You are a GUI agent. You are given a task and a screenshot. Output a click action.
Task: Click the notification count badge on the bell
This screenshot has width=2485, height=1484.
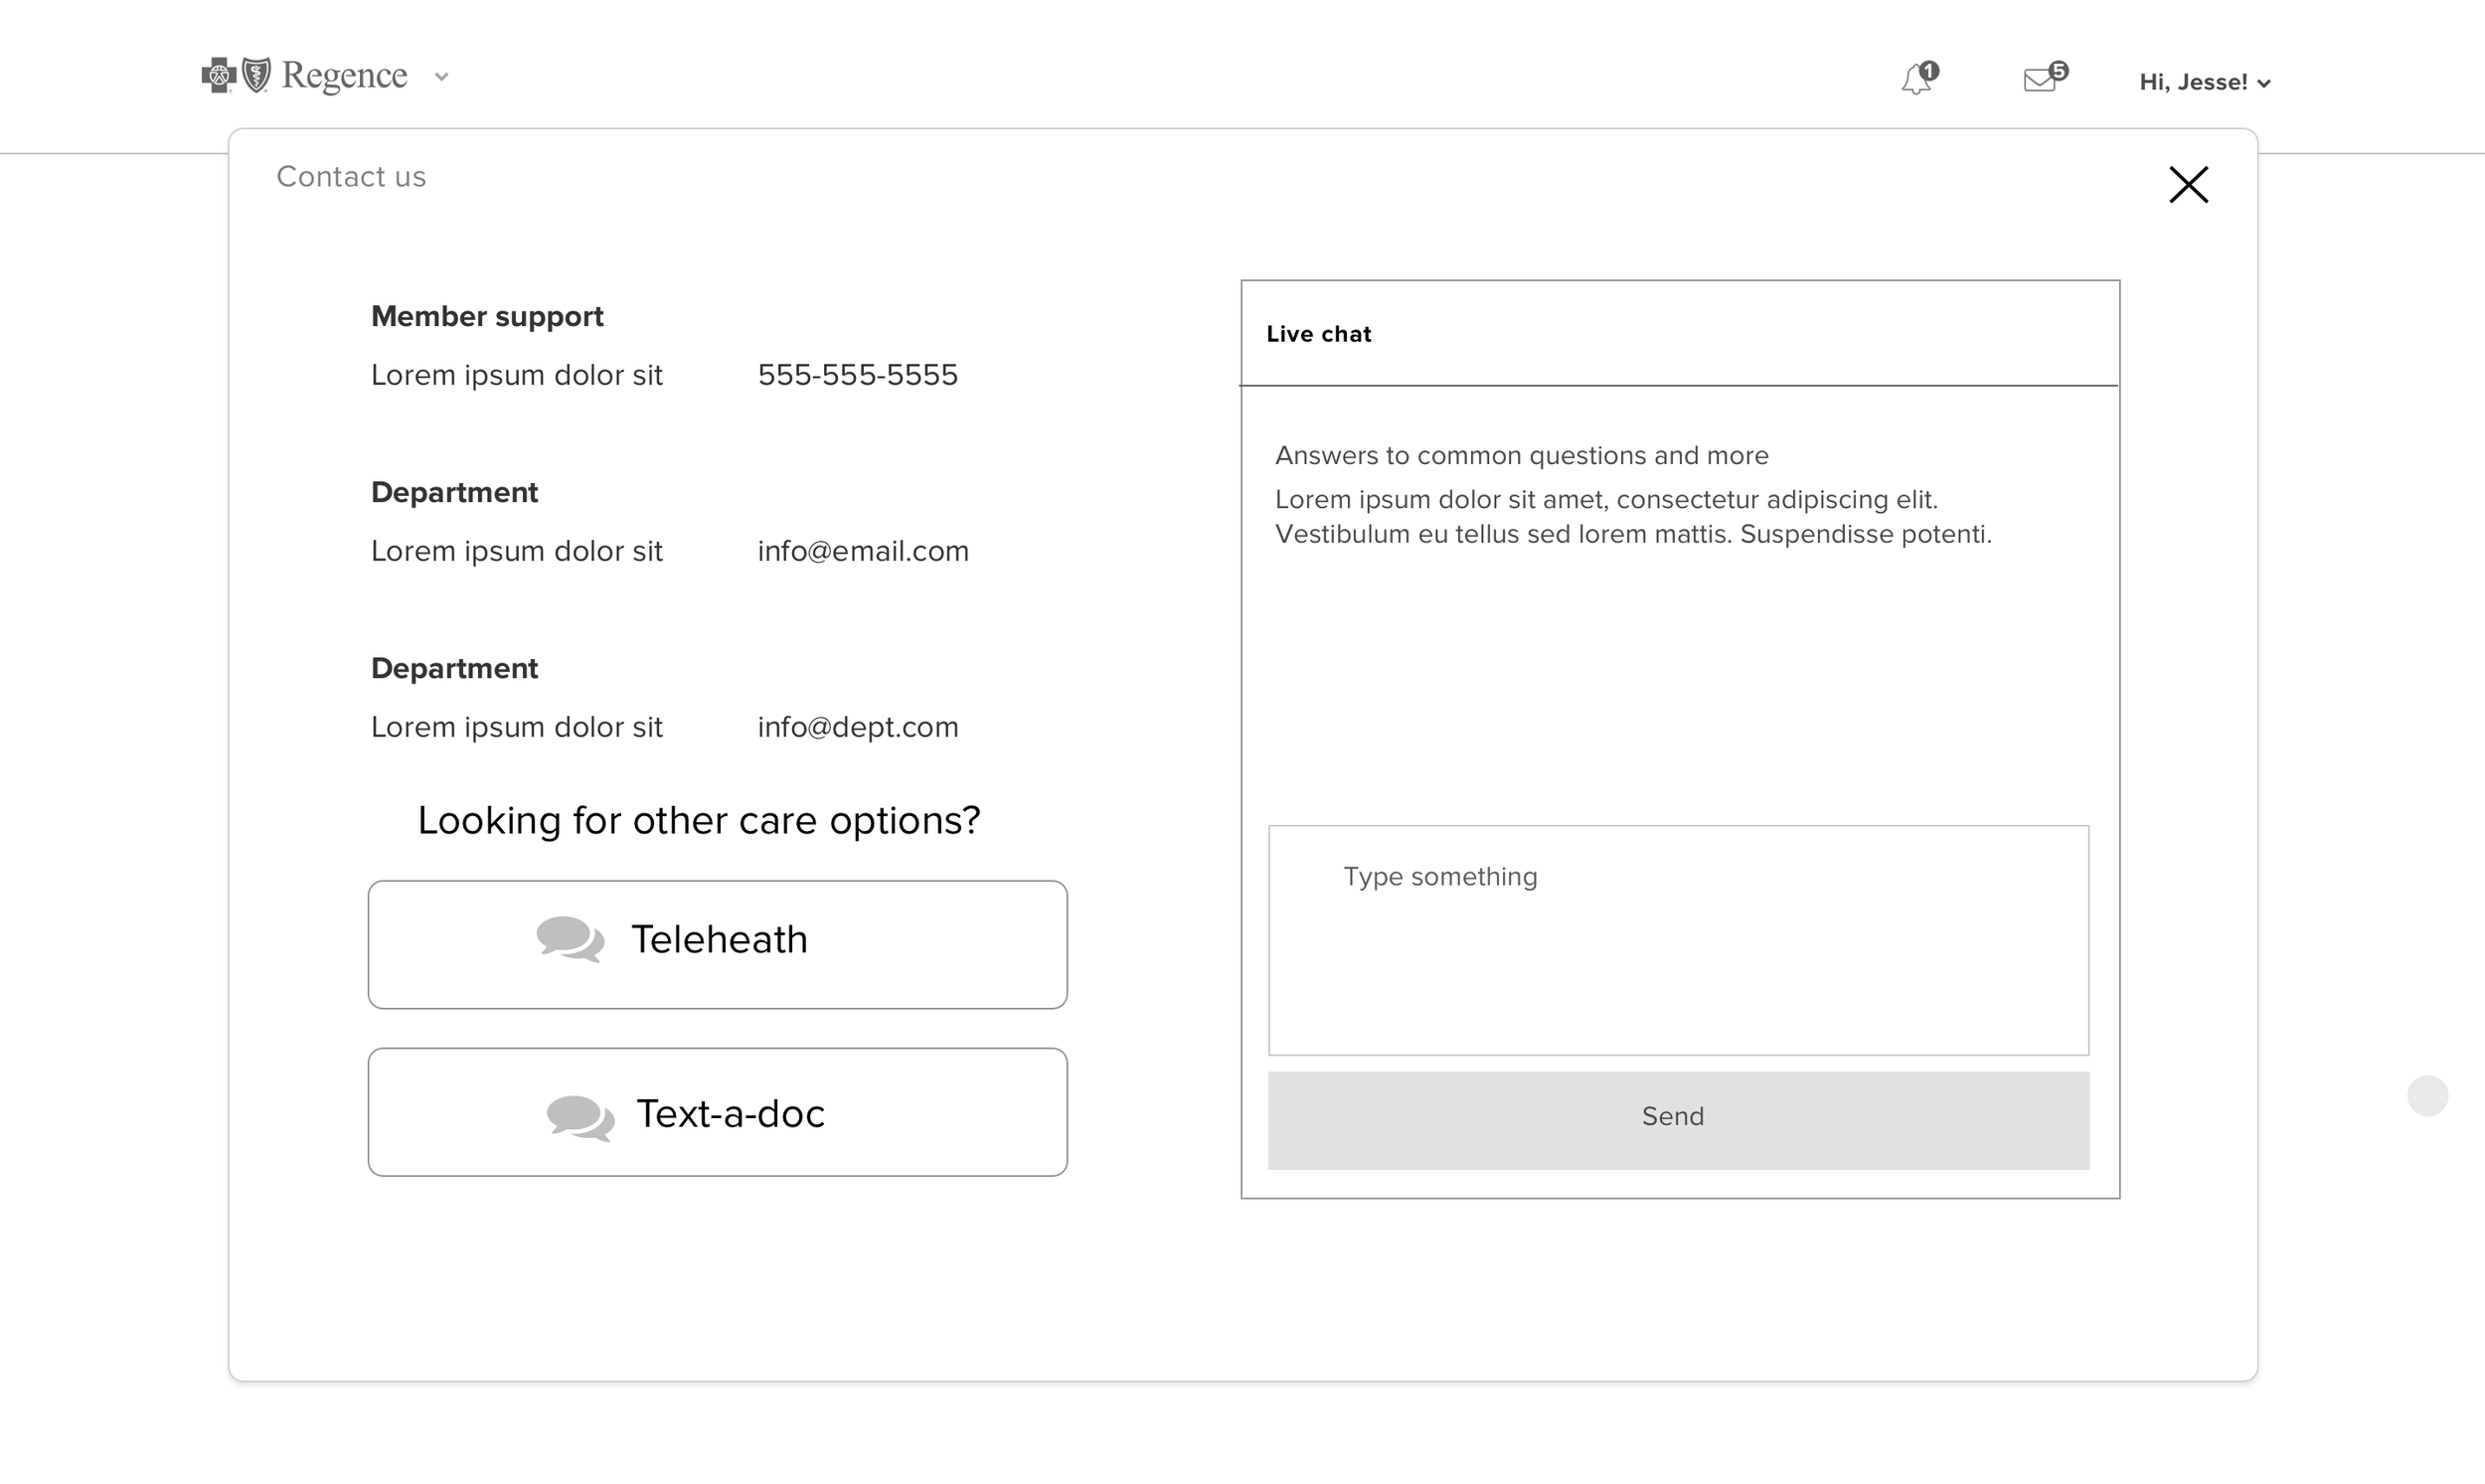click(x=1930, y=70)
